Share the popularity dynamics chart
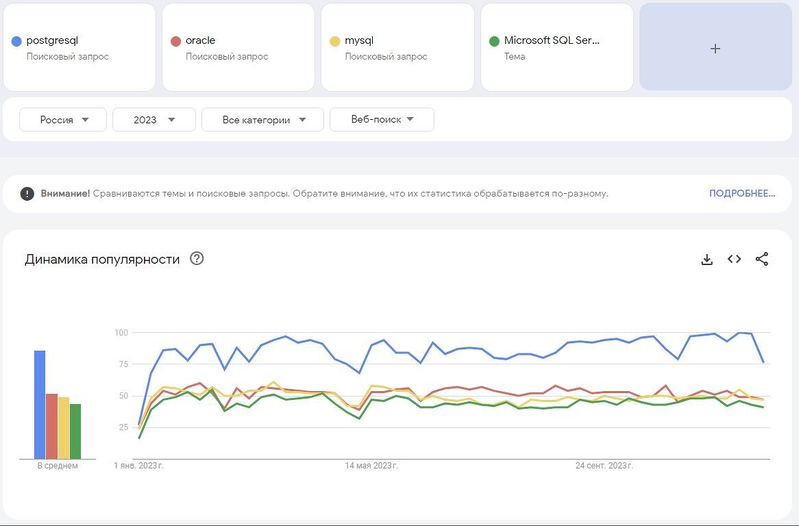 [762, 259]
